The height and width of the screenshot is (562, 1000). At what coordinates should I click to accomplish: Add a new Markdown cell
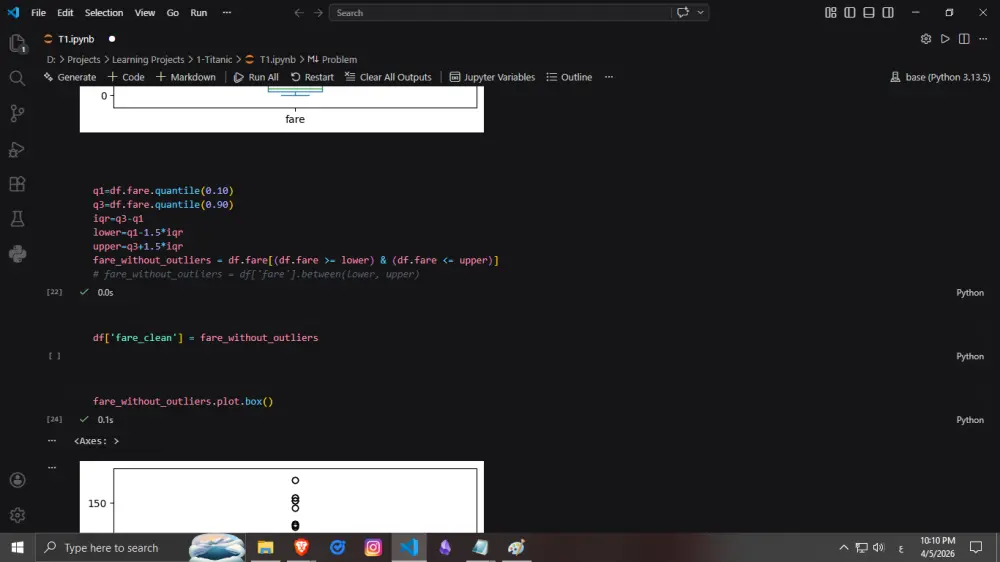pyautogui.click(x=186, y=77)
